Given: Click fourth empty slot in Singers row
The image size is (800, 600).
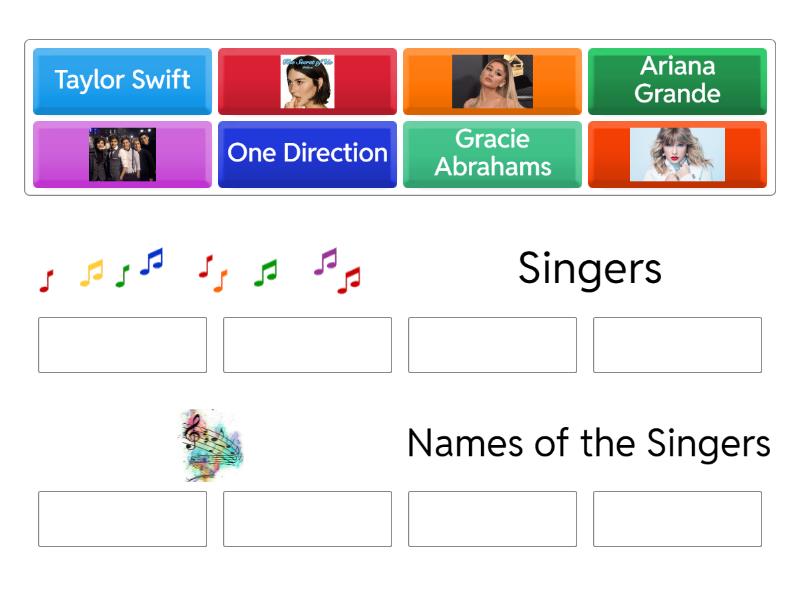Looking at the screenshot, I should pos(677,345).
